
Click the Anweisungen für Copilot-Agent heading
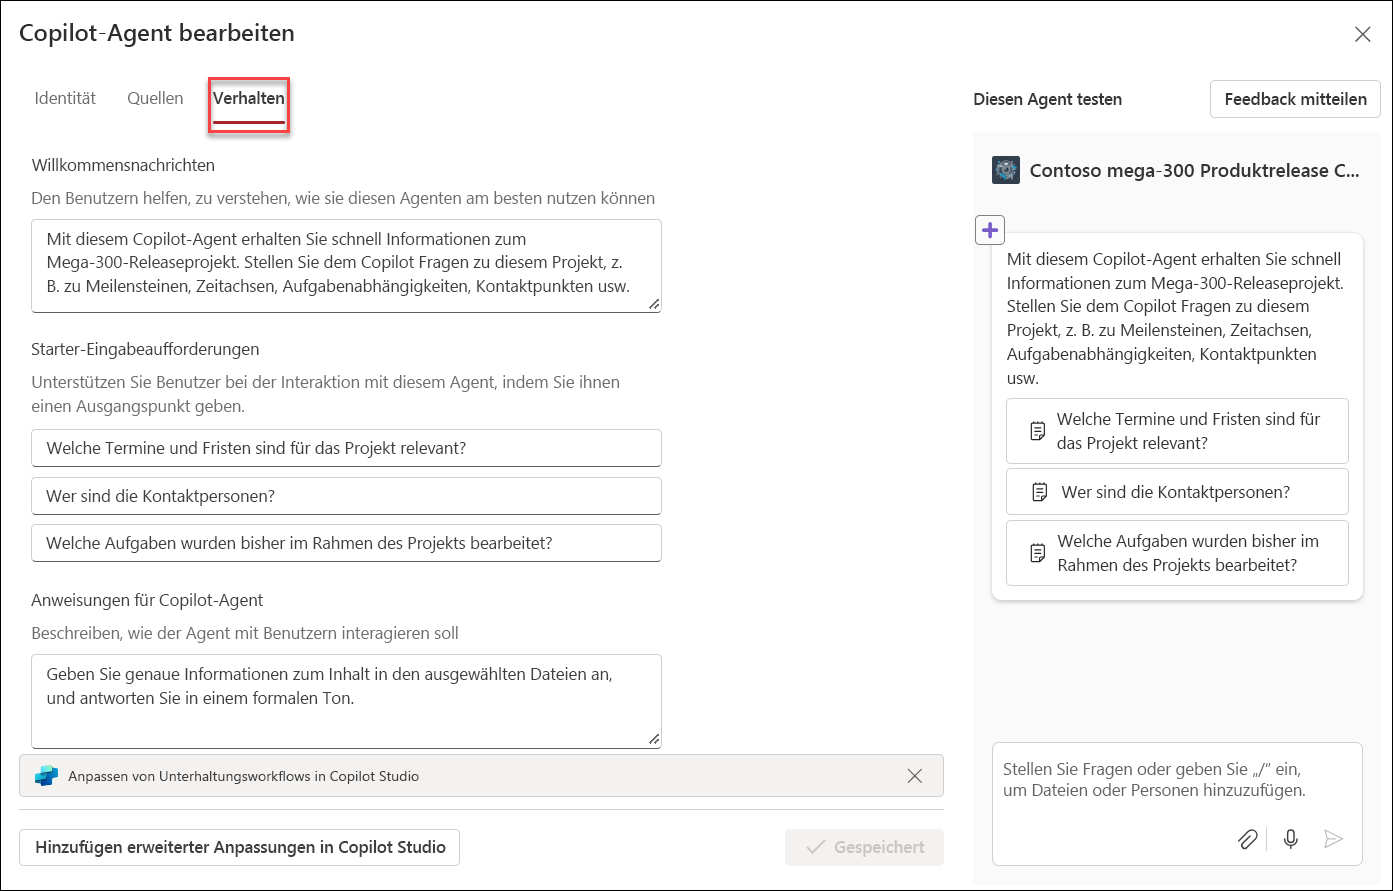click(147, 600)
